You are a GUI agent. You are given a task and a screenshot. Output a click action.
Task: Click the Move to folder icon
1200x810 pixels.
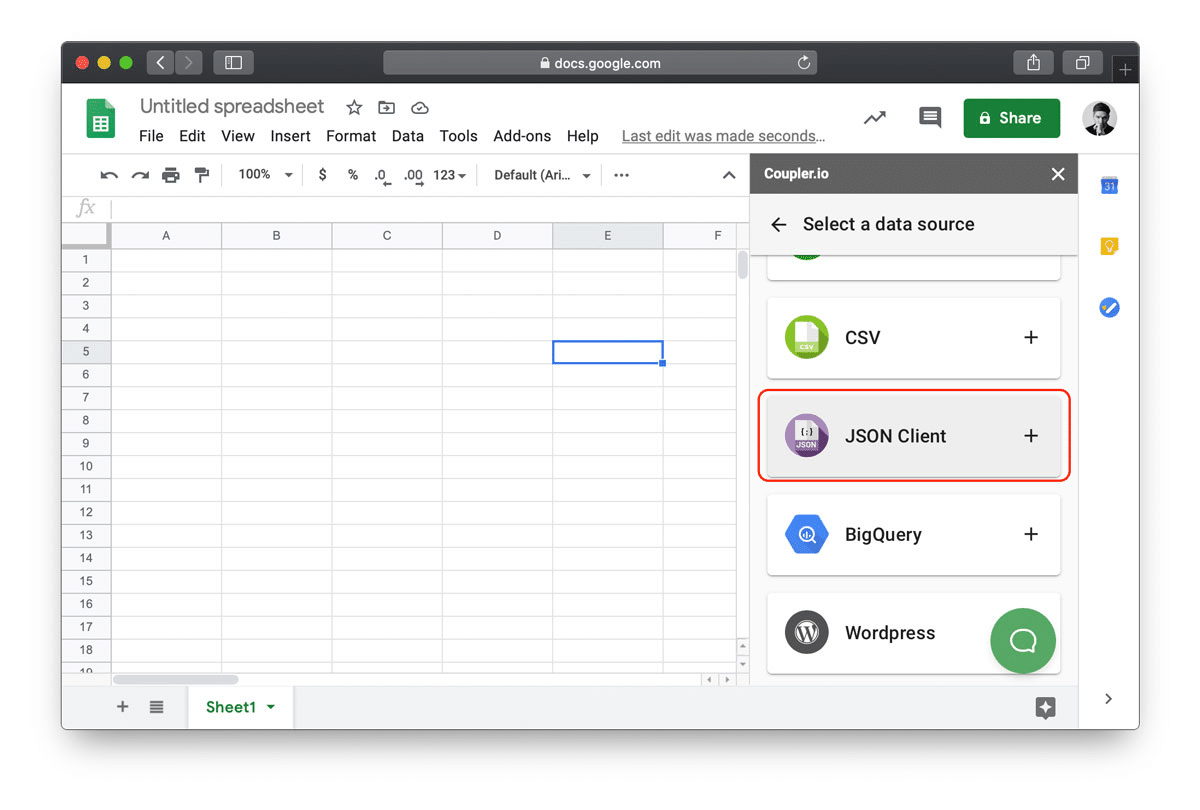(386, 108)
